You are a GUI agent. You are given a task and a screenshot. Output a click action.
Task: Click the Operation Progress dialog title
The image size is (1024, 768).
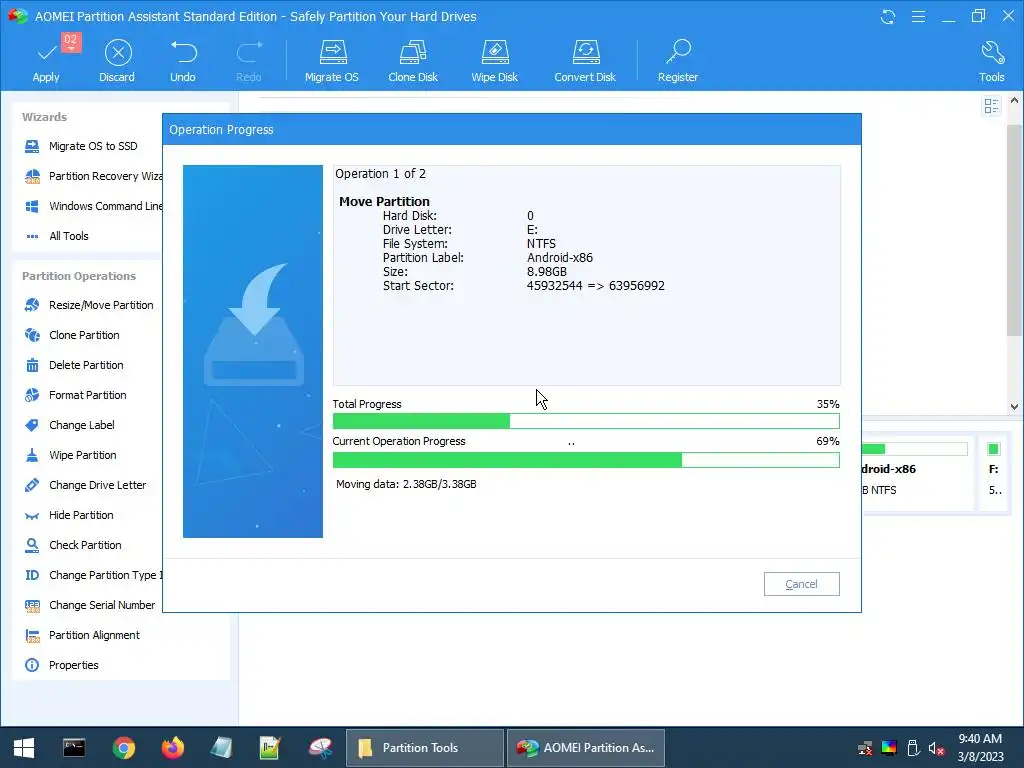[221, 129]
